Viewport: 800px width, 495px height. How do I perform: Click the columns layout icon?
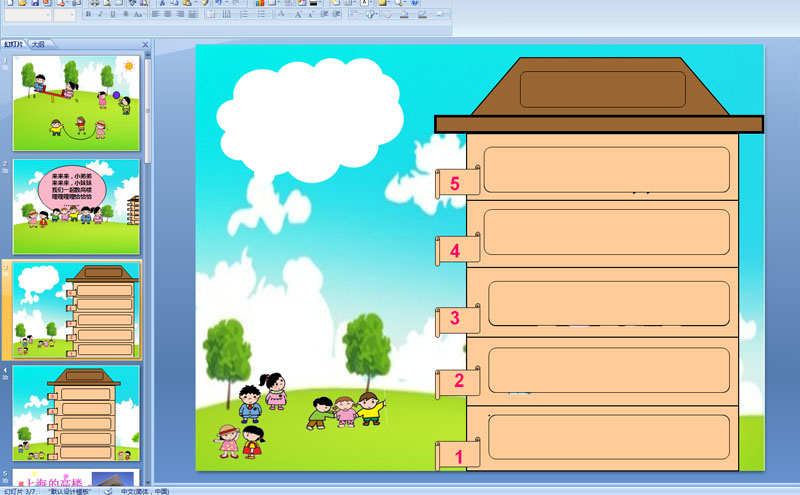(227, 14)
